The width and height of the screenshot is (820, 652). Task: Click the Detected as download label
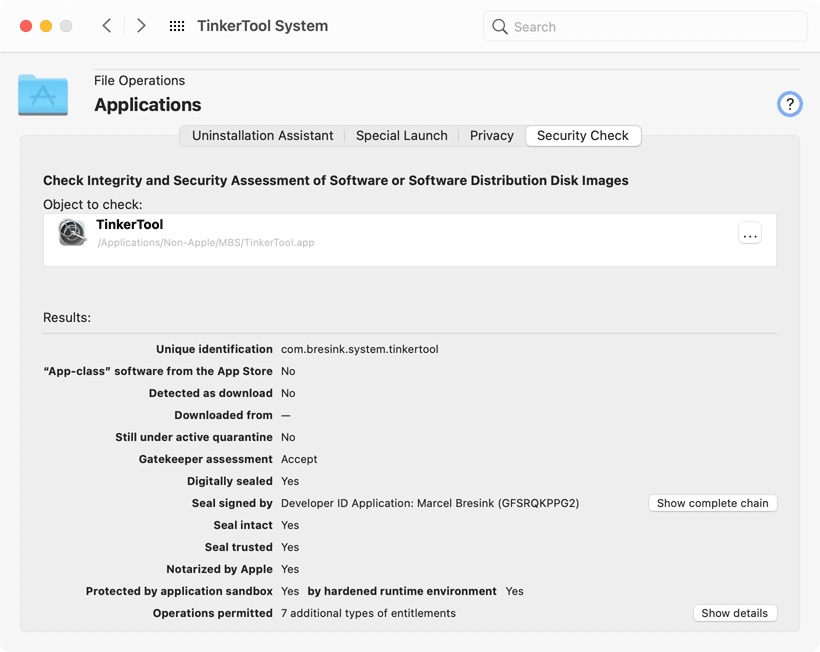coord(210,393)
